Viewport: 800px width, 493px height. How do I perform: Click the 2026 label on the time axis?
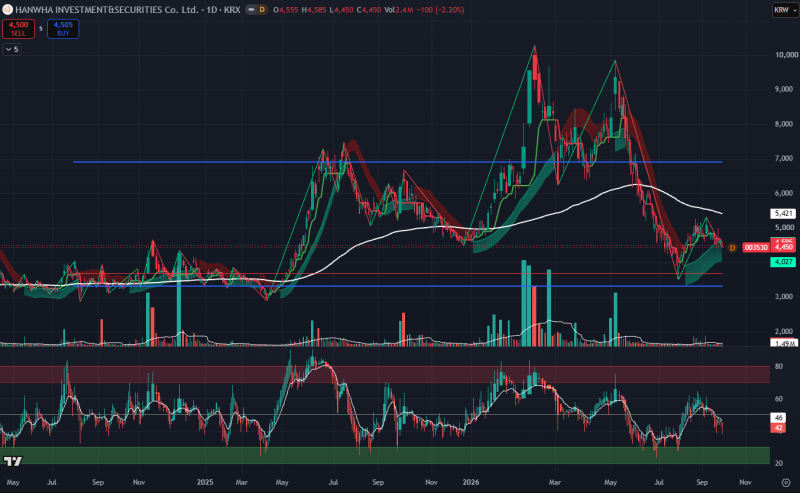pyautogui.click(x=470, y=482)
